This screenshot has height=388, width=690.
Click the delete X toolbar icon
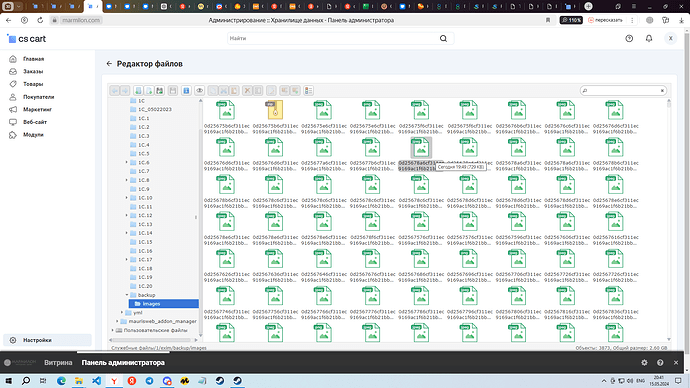pos(247,91)
